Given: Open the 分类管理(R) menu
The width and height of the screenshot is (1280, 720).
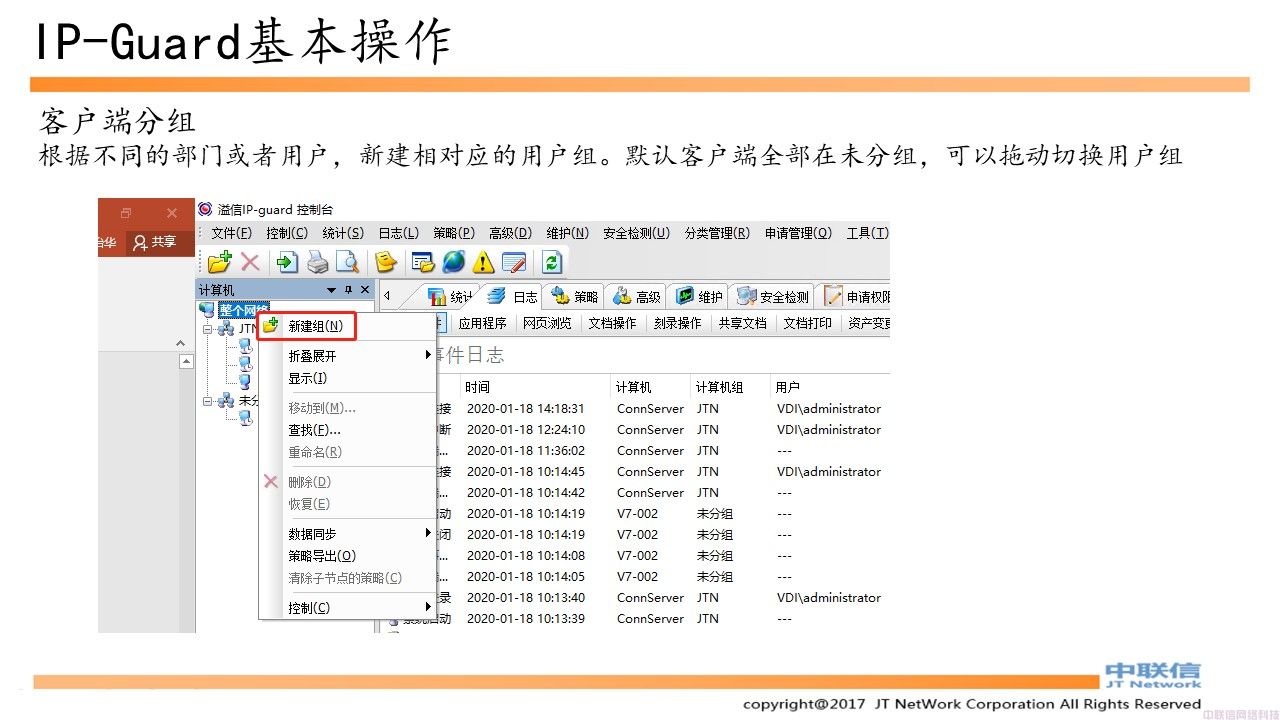Looking at the screenshot, I should pos(717,233).
